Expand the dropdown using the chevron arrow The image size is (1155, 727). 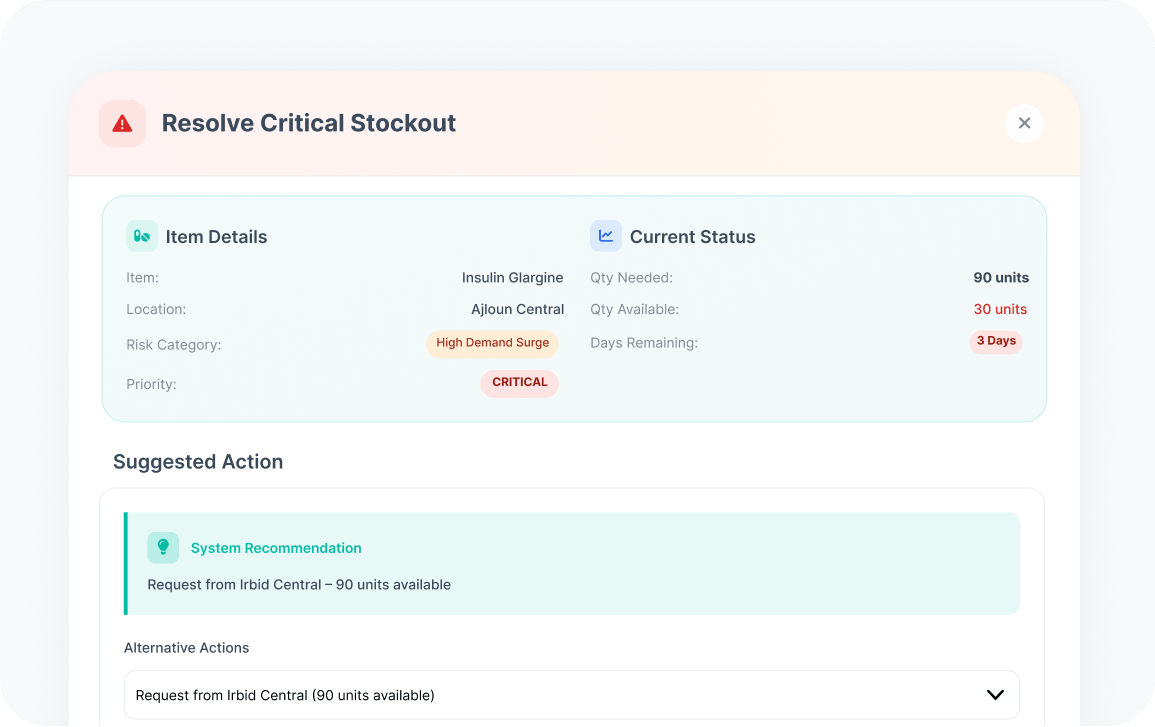(x=995, y=695)
